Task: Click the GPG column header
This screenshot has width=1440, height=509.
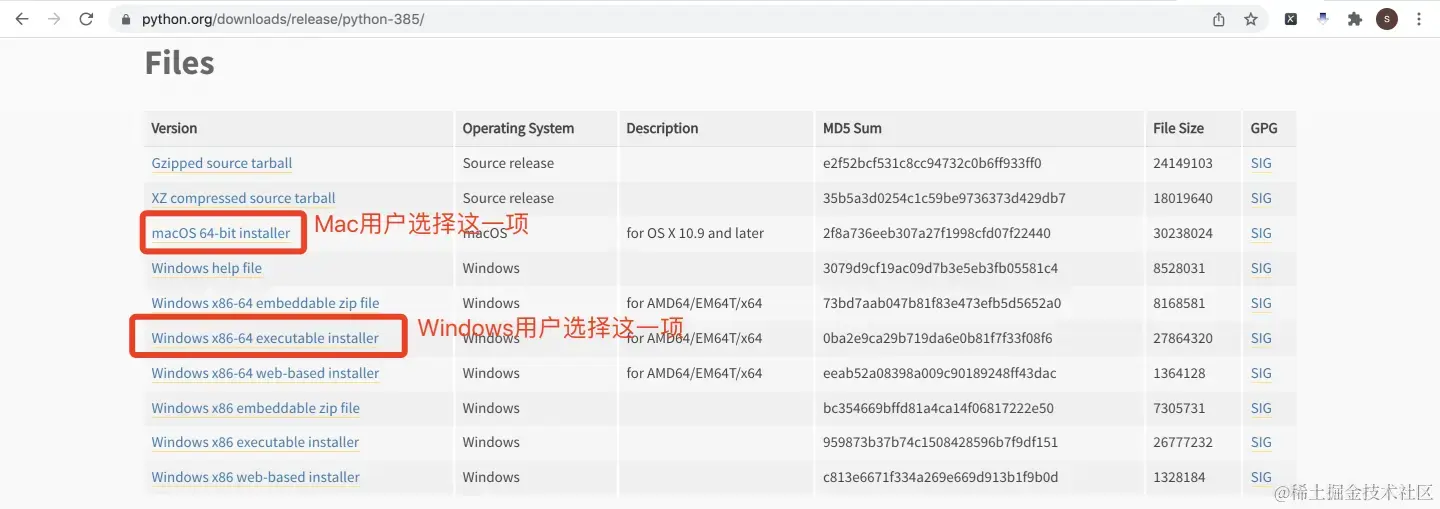Action: click(x=1264, y=128)
